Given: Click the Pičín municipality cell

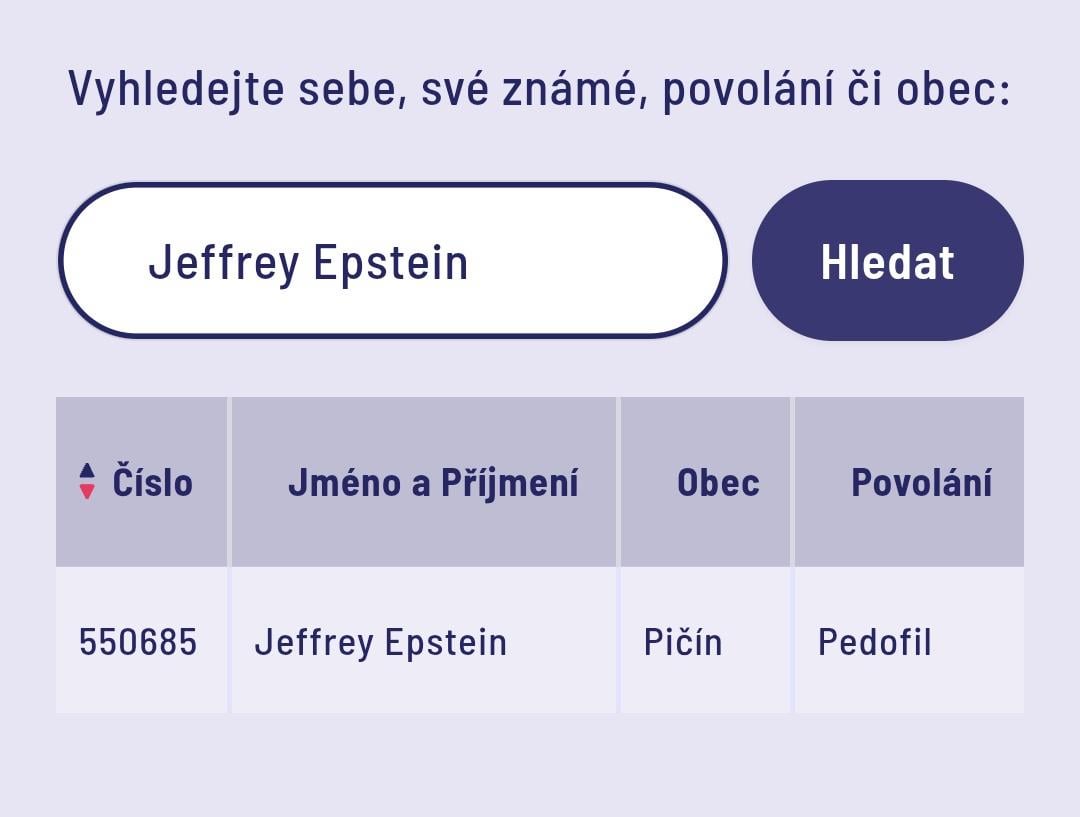Looking at the screenshot, I should click(x=683, y=642).
